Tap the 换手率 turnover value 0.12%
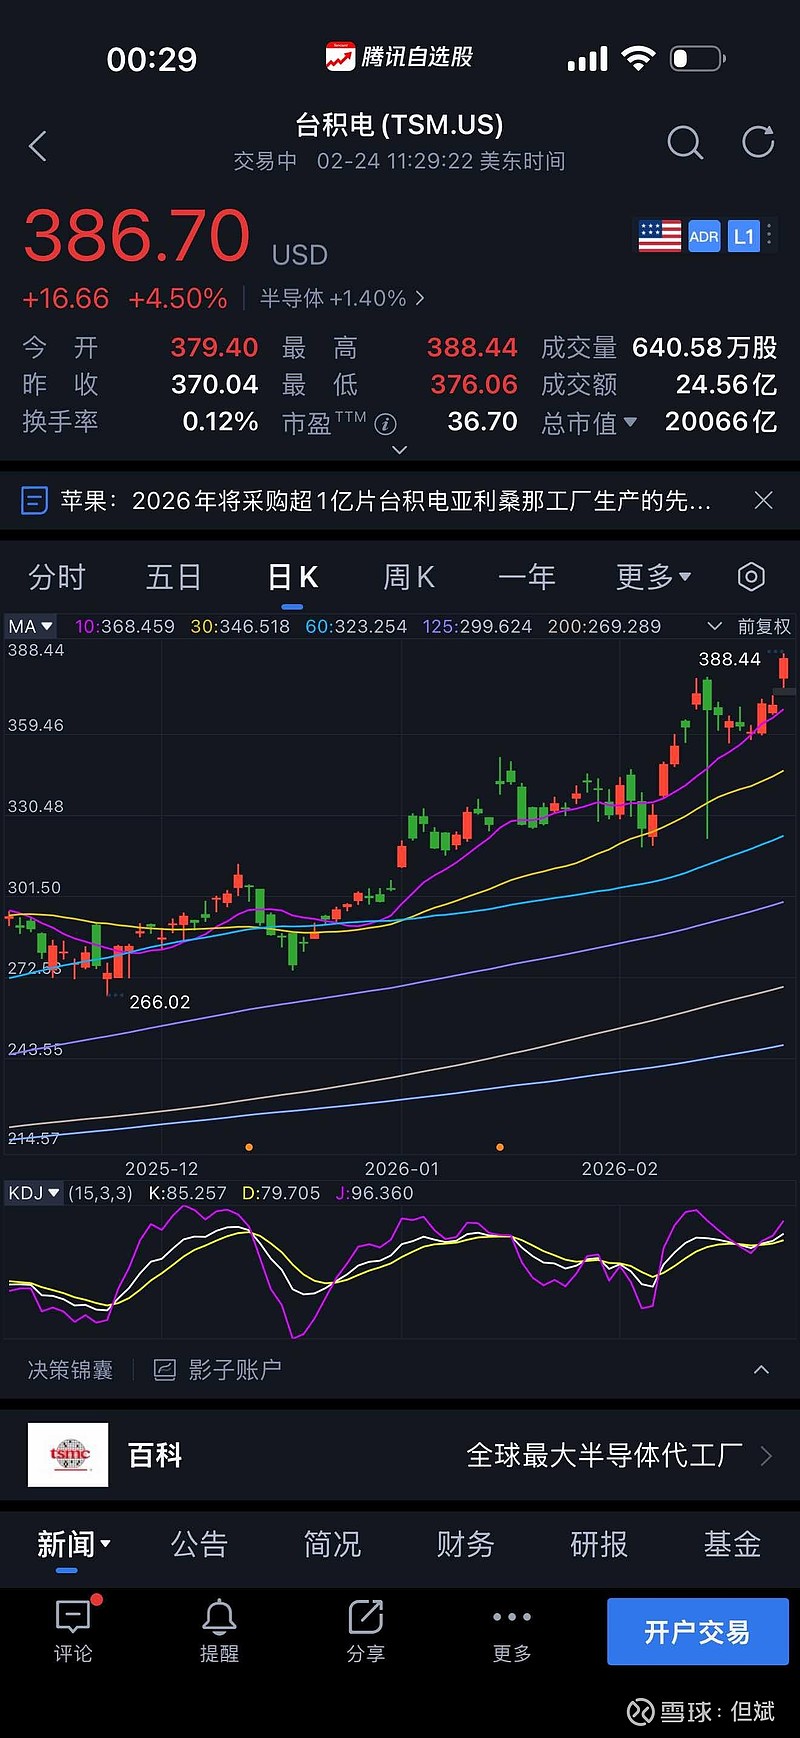Viewport: 800px width, 1738px height. point(220,422)
